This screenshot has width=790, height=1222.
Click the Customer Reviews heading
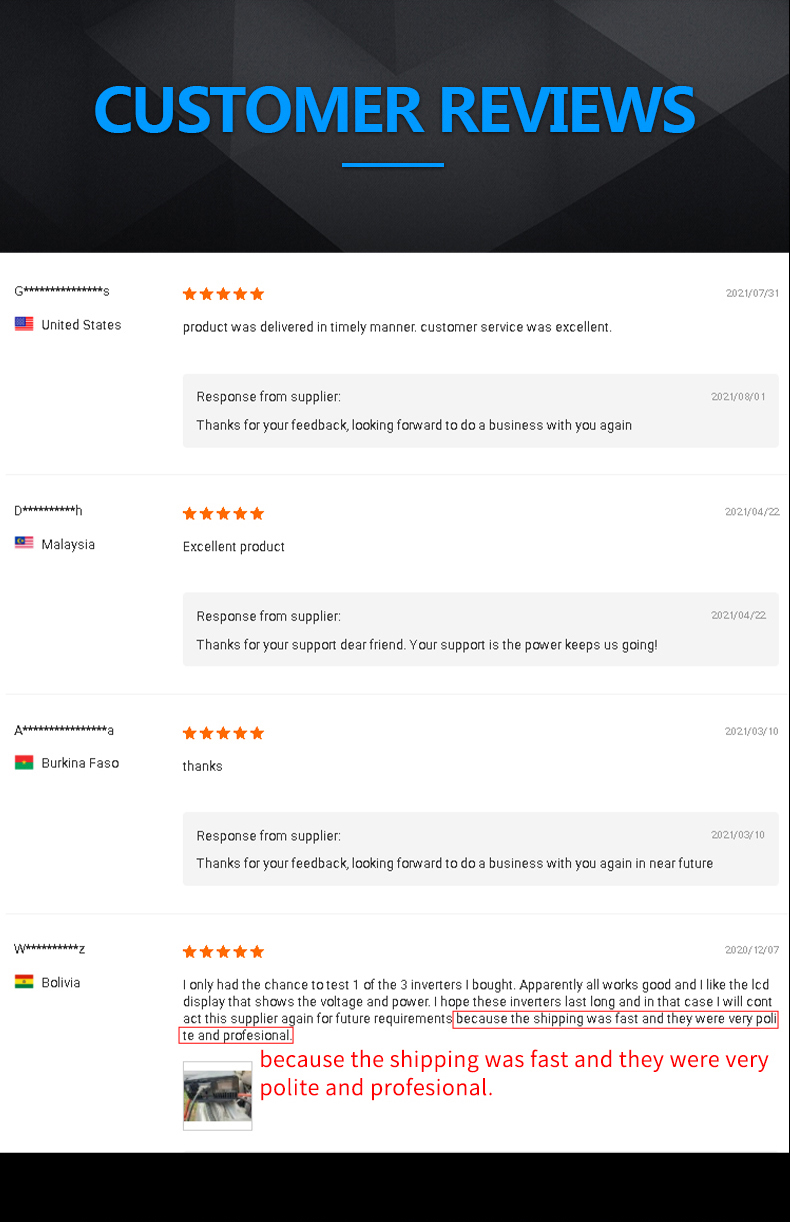pyautogui.click(x=394, y=110)
